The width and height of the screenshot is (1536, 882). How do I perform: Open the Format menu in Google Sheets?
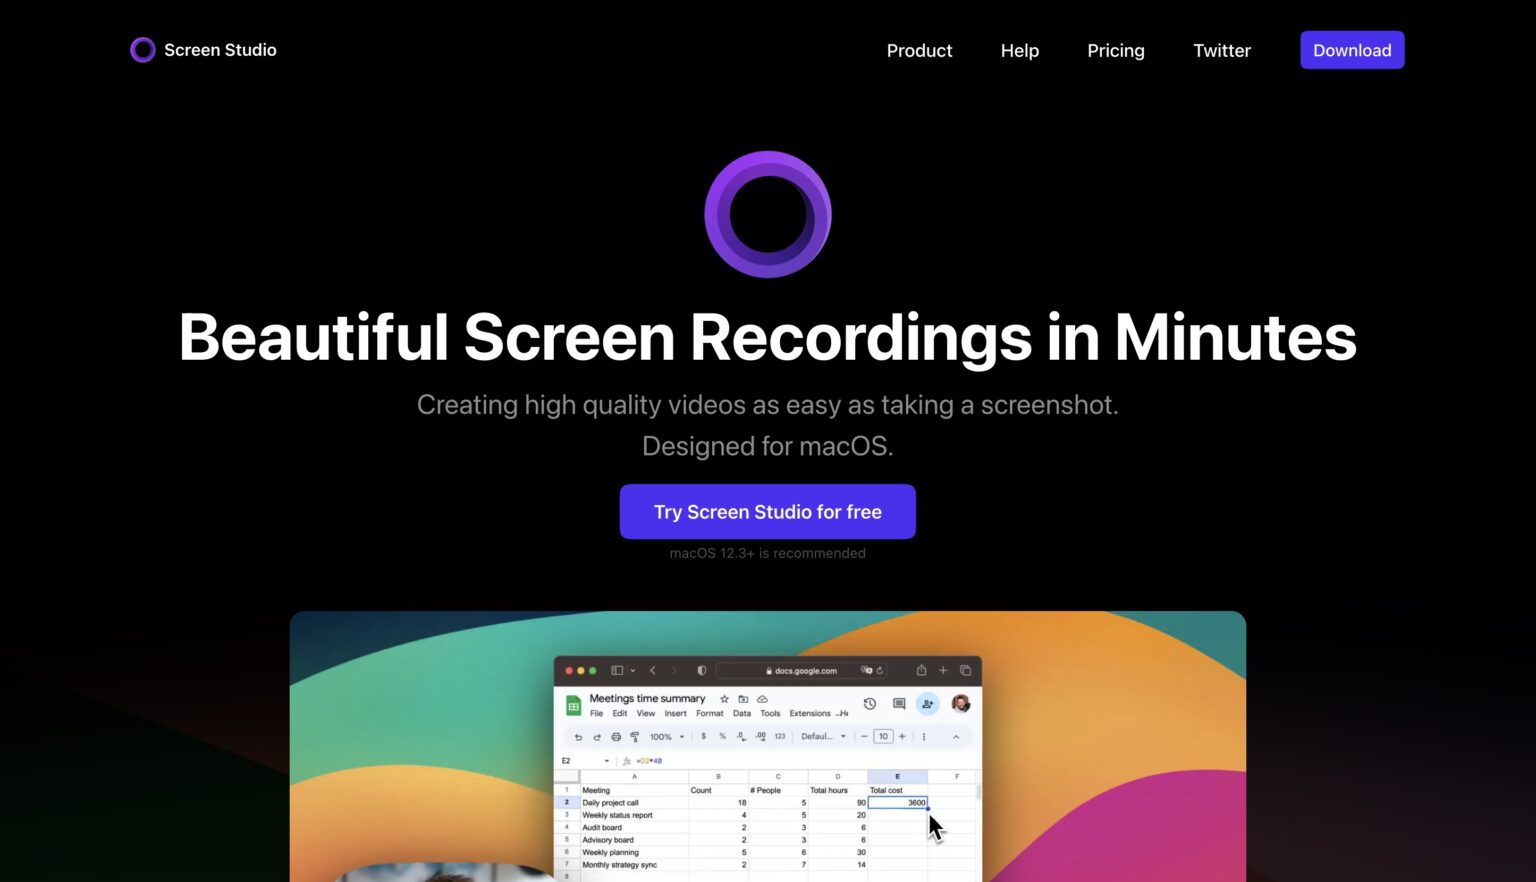710,713
